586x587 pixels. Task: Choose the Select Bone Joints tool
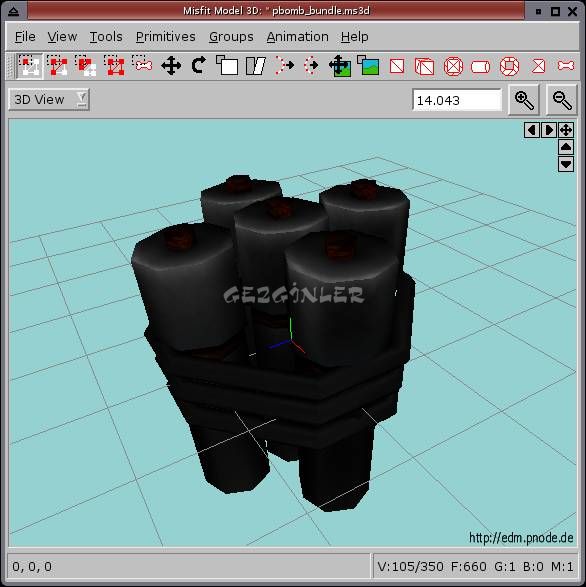click(142, 66)
